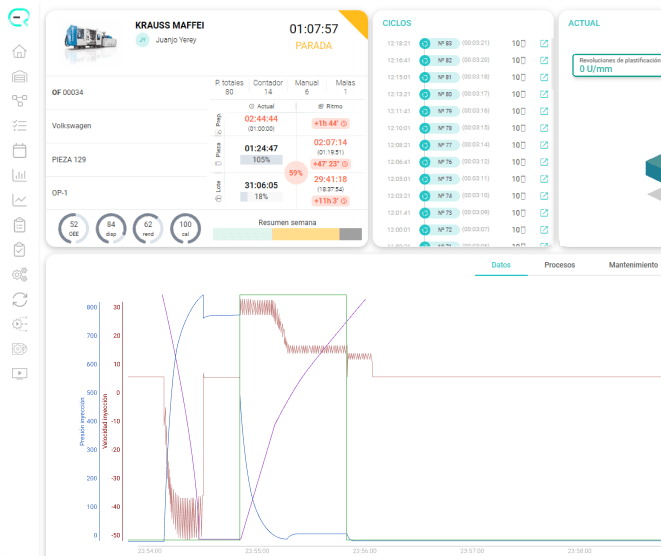Open the bar chart sidebar icon

(19, 175)
